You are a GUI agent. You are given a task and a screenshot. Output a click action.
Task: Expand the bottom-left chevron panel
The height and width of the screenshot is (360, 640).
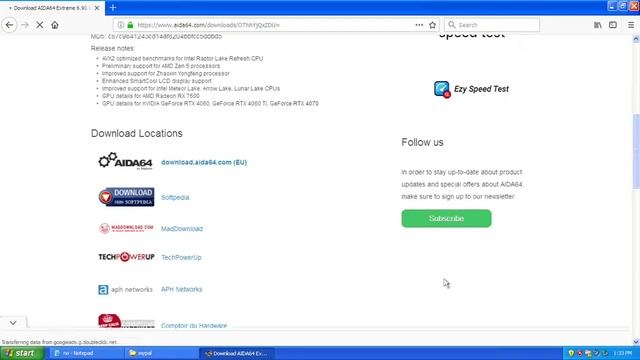click(x=13, y=322)
